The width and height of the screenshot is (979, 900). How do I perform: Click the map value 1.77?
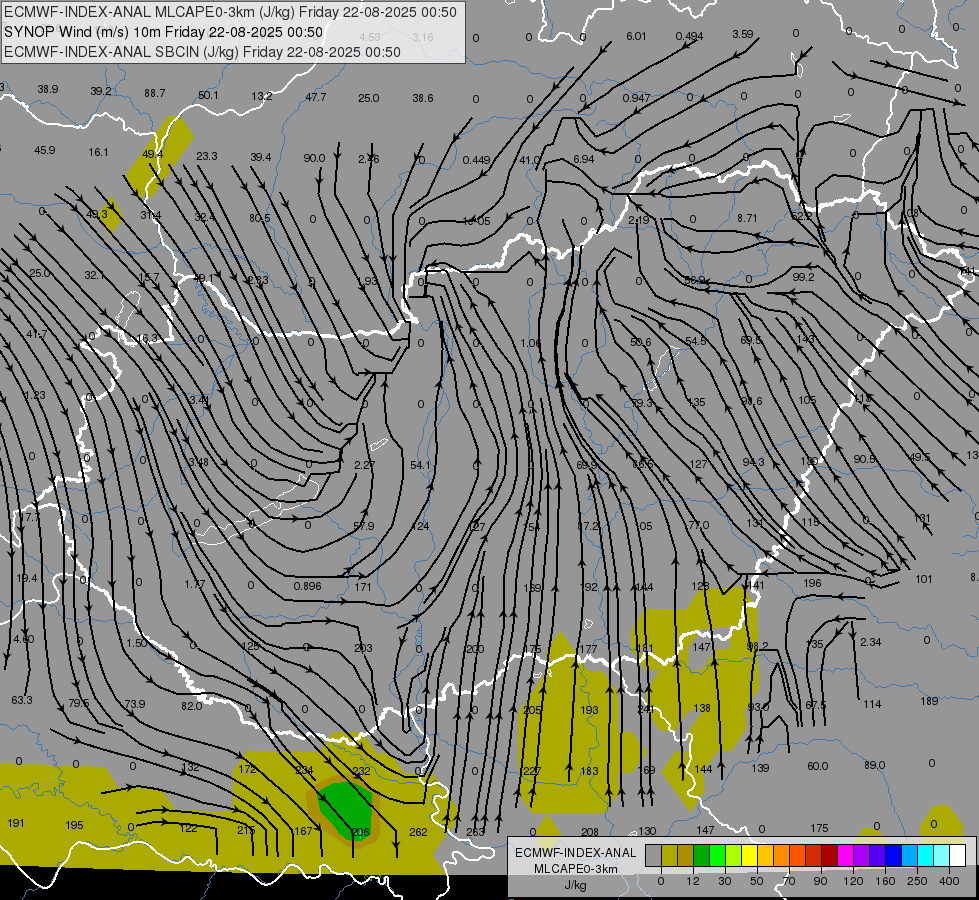pyautogui.click(x=195, y=585)
